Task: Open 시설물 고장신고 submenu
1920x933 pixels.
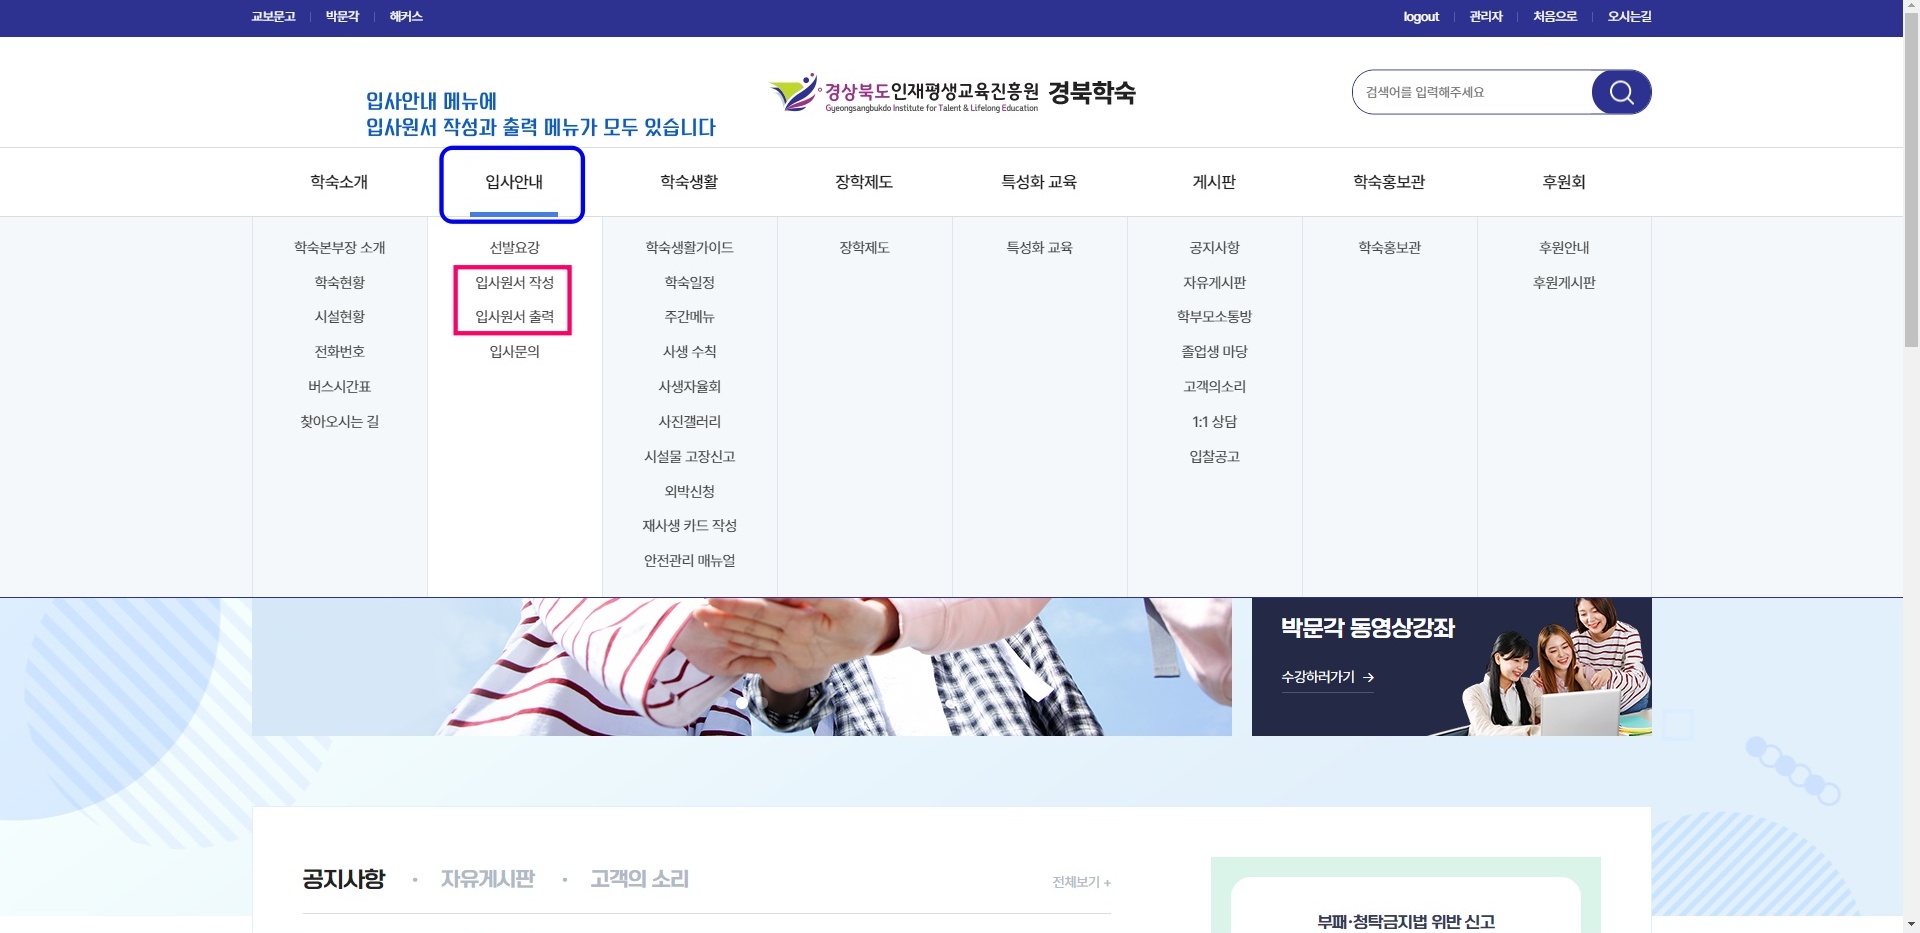Action: pos(689,457)
